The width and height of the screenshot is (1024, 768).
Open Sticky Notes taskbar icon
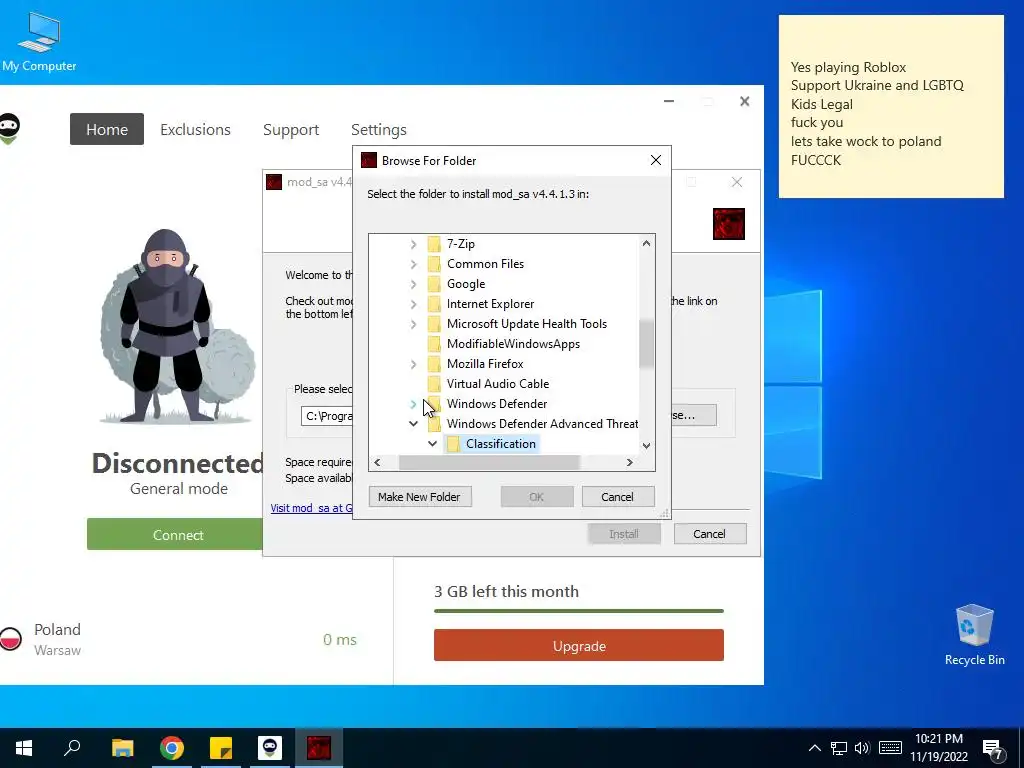pyautogui.click(x=221, y=748)
